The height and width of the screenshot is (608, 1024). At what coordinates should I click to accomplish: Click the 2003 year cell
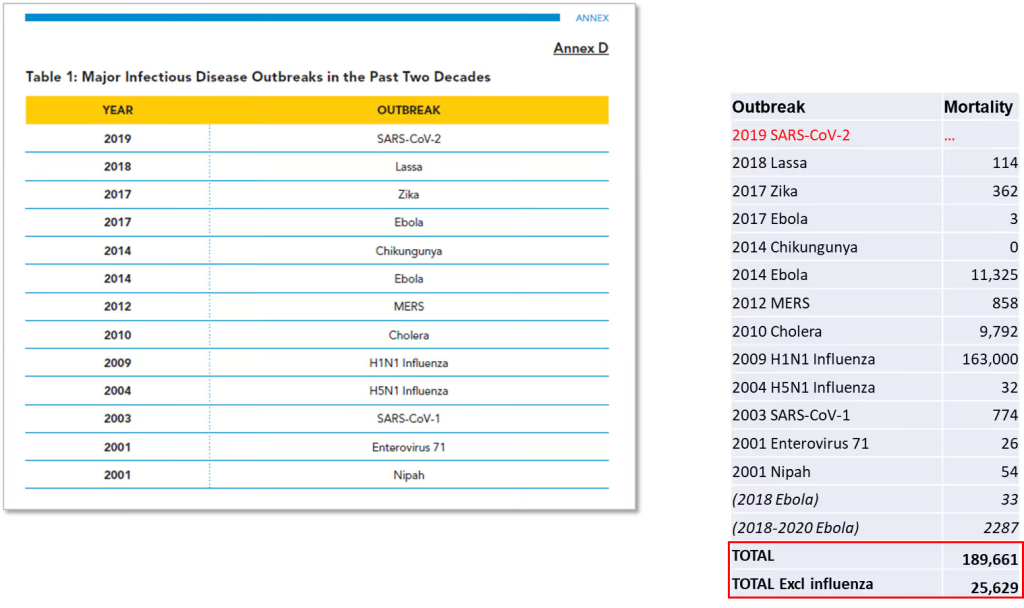(x=118, y=419)
